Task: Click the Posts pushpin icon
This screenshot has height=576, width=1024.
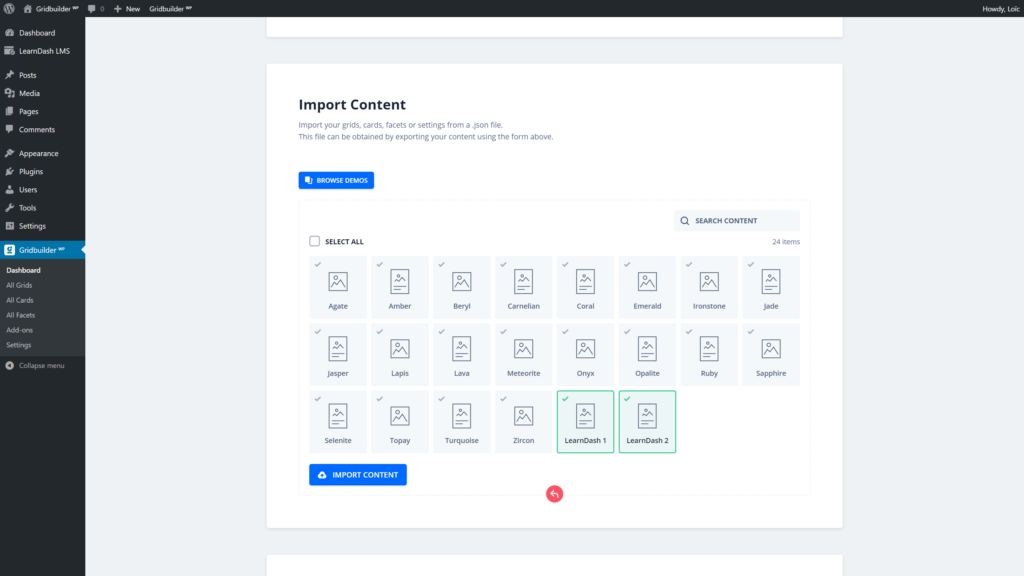Action: 10,75
